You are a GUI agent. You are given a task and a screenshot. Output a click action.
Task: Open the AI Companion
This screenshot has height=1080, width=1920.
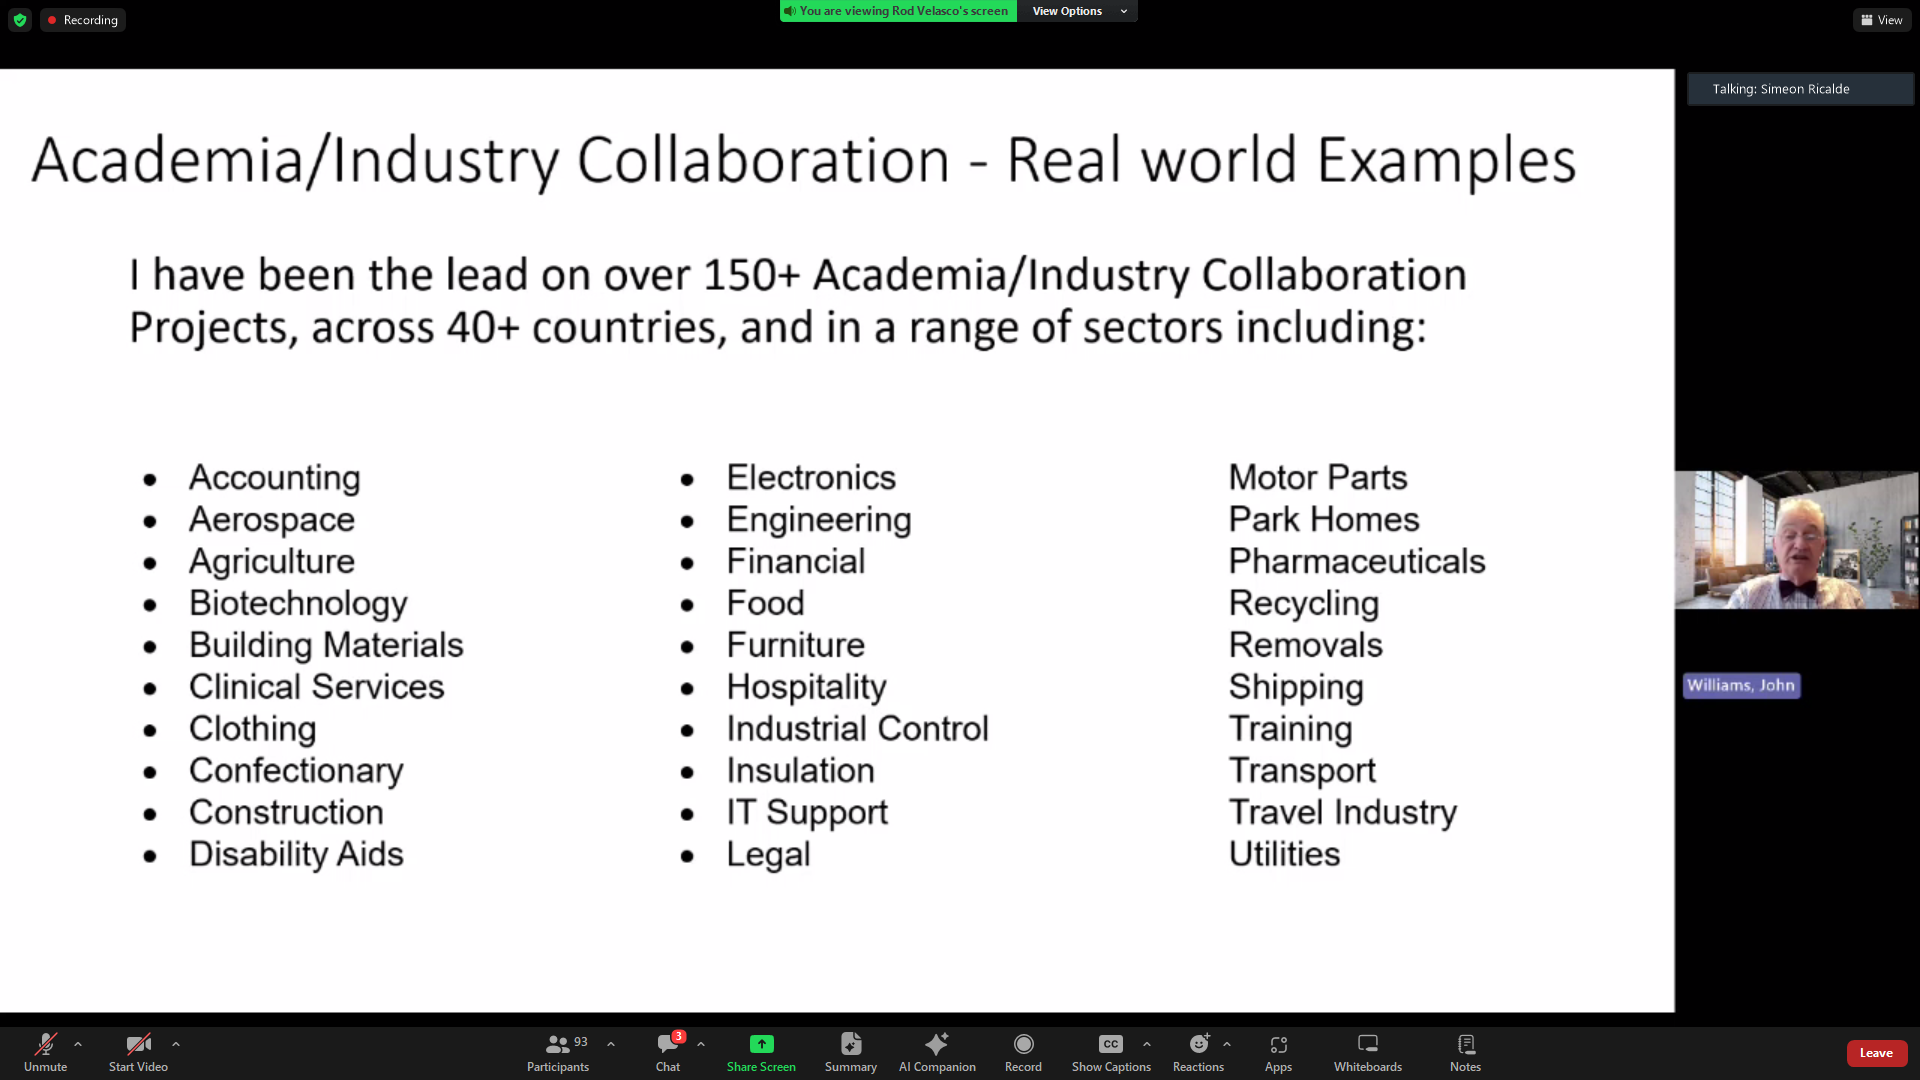pos(936,1052)
